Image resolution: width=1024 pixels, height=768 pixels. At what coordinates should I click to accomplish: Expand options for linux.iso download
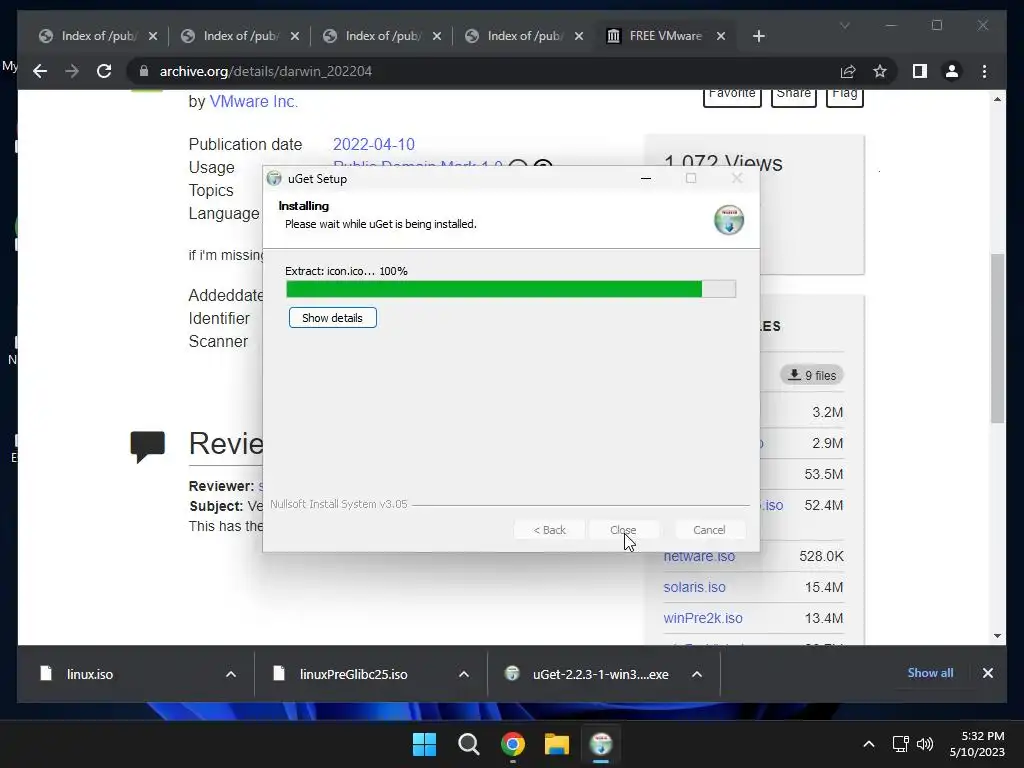231,674
